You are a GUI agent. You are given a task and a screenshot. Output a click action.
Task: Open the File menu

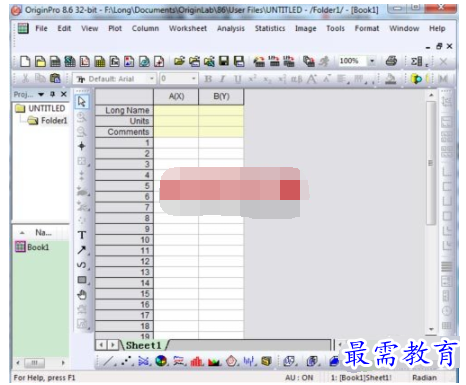coord(41,28)
